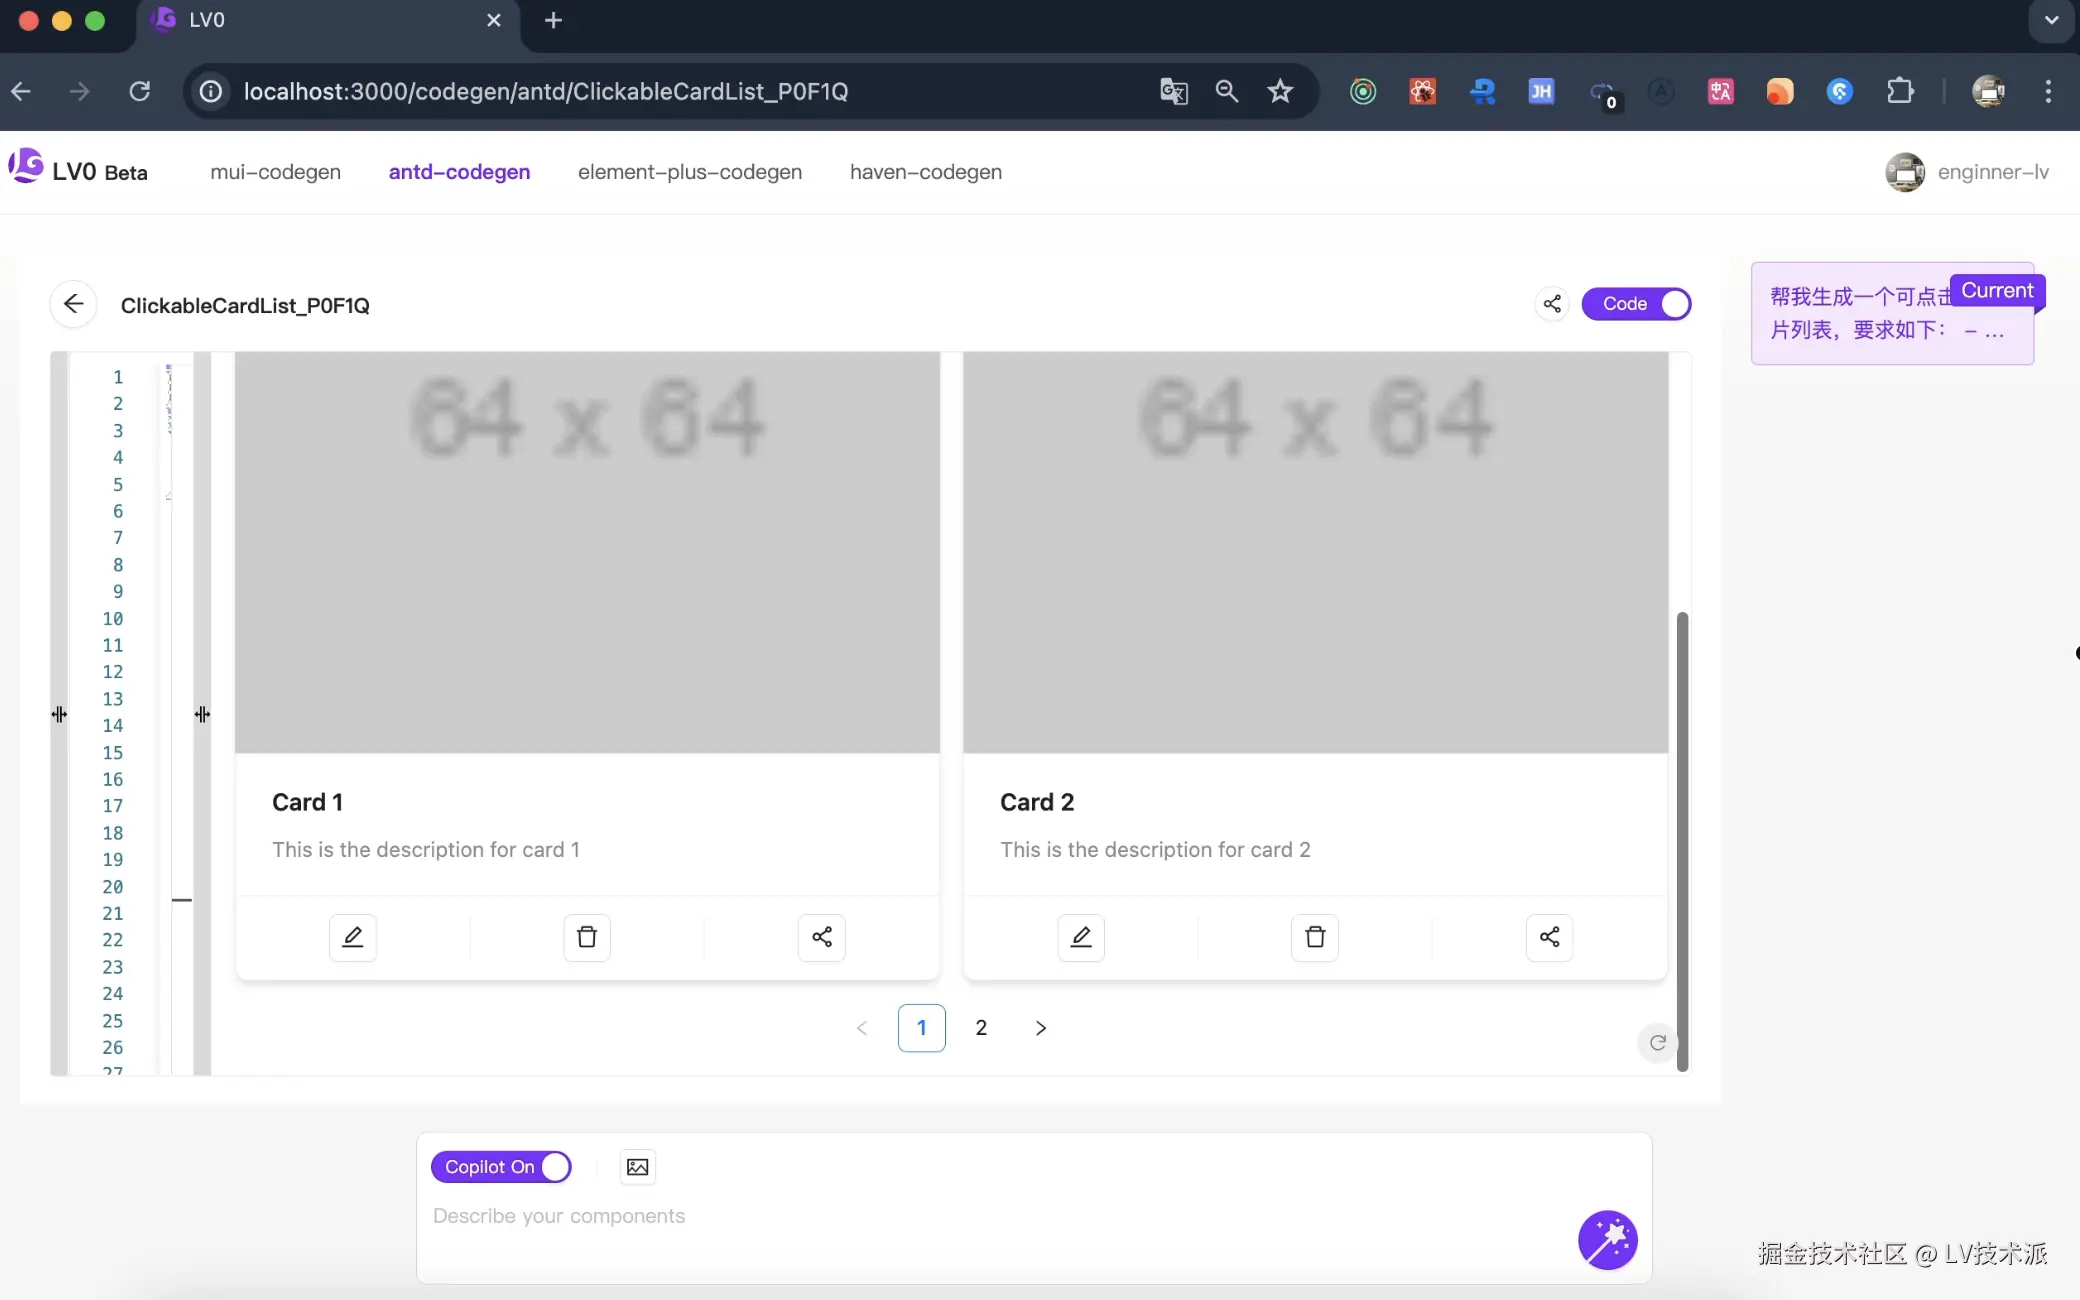Click the preview panel vertical scrollbar

coord(1682,840)
